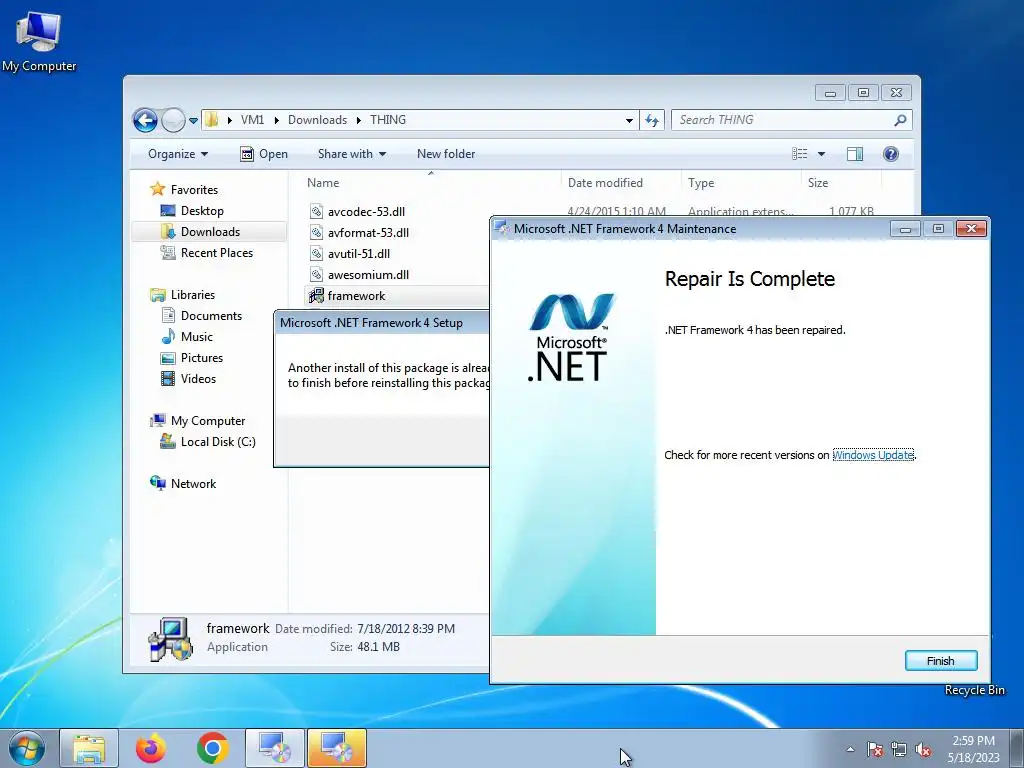
Task: Sort by the Name column header
Action: pyautogui.click(x=430, y=183)
